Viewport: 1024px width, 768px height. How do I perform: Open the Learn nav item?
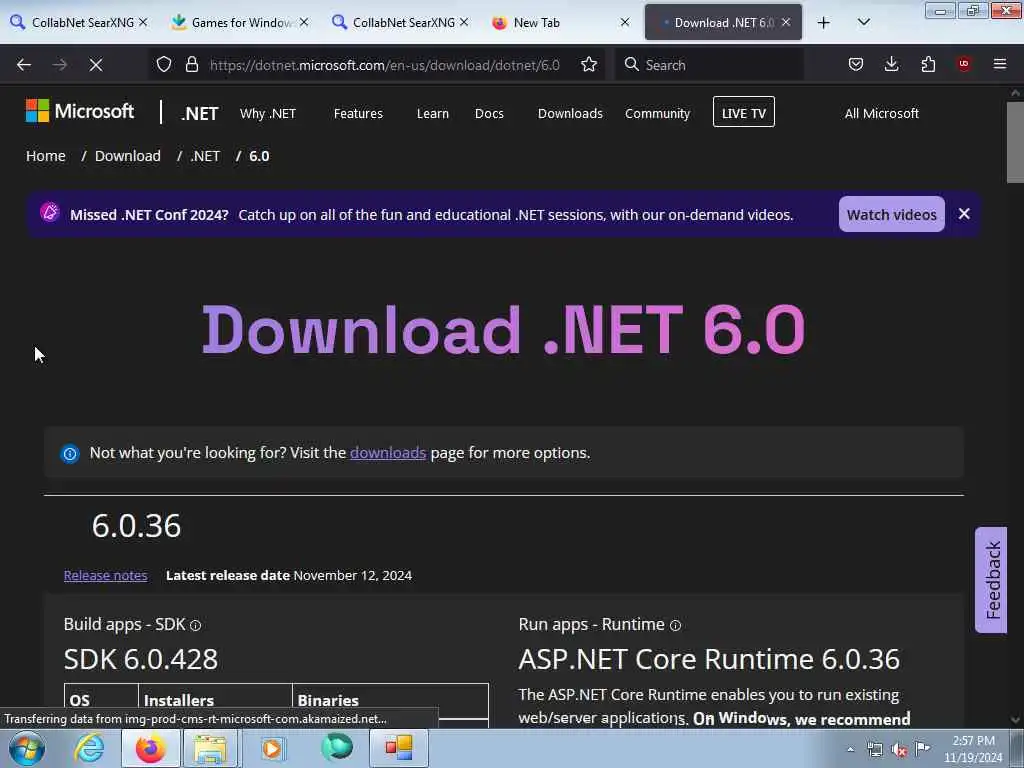point(433,114)
